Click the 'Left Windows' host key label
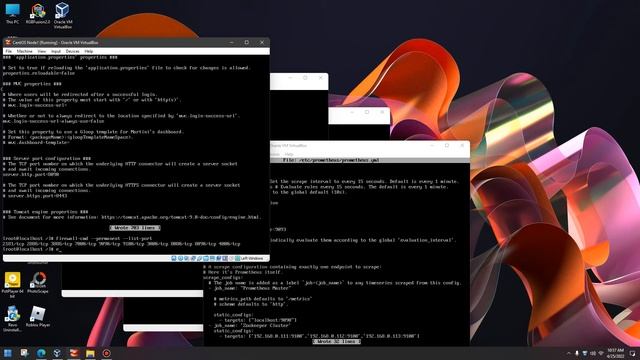Viewport: 640px width, 360px height. (x=252, y=258)
